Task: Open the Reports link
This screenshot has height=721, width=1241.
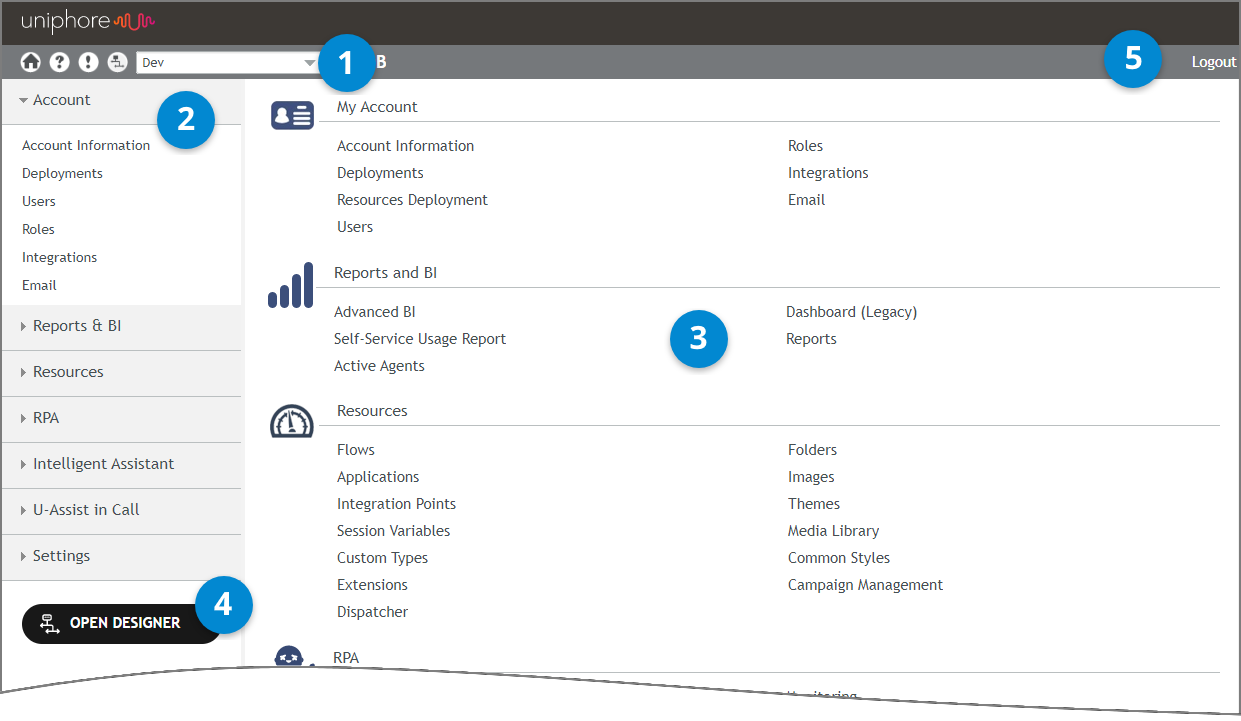Action: point(811,339)
